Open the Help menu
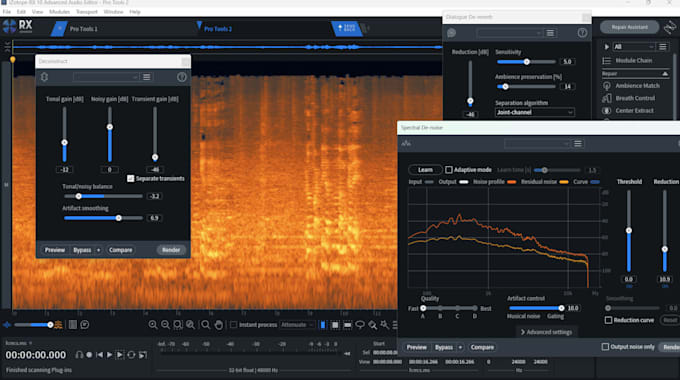680x380 pixels. pos(135,12)
